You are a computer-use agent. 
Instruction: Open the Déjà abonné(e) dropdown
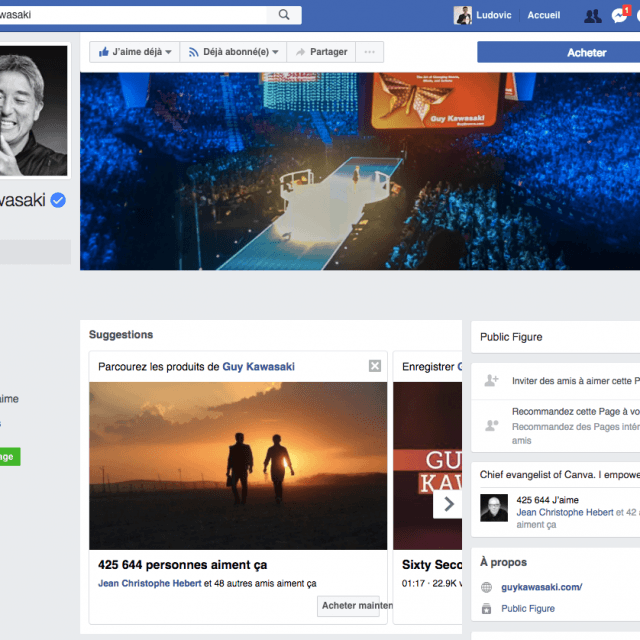tap(233, 52)
